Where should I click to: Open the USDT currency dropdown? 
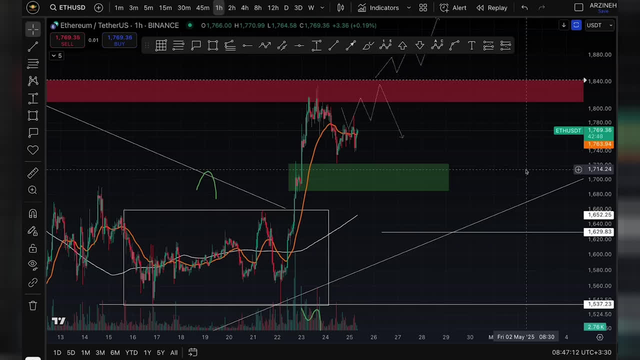click(x=599, y=25)
